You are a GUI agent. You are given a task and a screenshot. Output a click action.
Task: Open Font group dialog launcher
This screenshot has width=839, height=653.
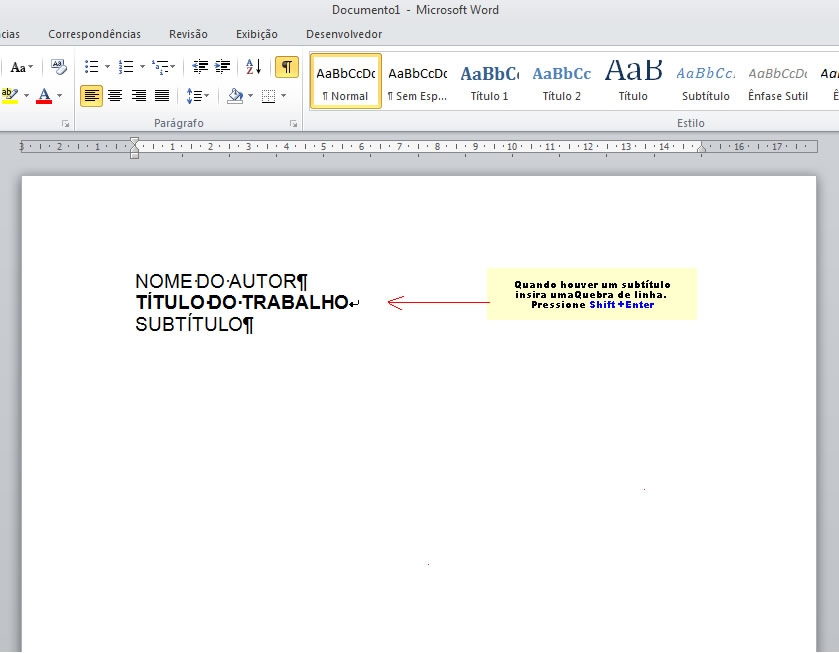[x=65, y=124]
